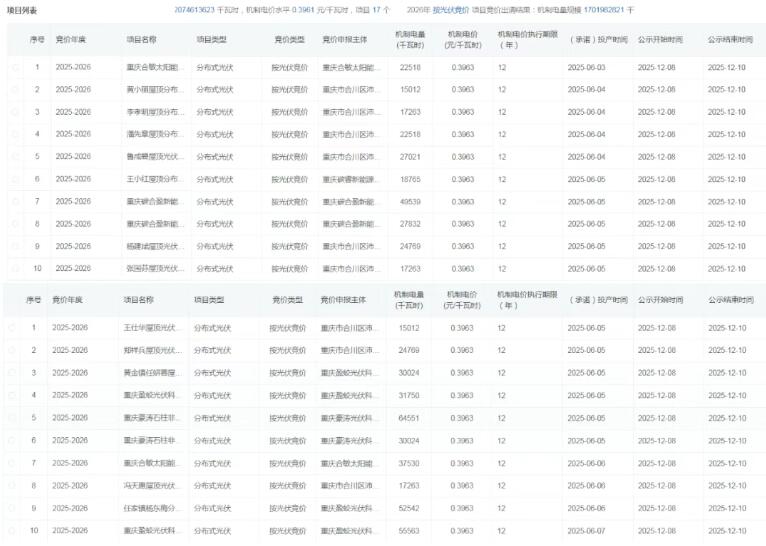Choose the radio button beside 鲁成碧屋顶光伏 project

point(14,157)
